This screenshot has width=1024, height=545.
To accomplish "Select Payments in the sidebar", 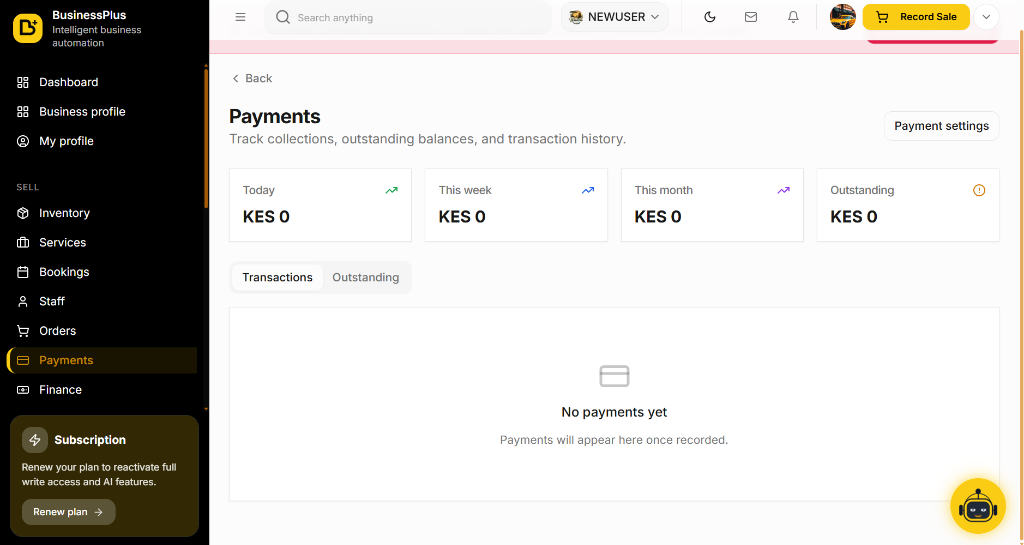I will 103,360.
